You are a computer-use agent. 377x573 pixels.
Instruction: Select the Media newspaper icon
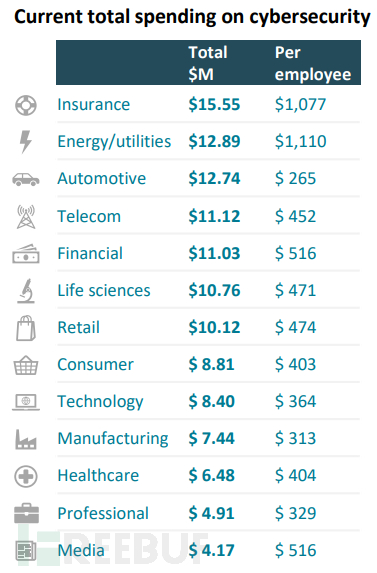click(26, 551)
